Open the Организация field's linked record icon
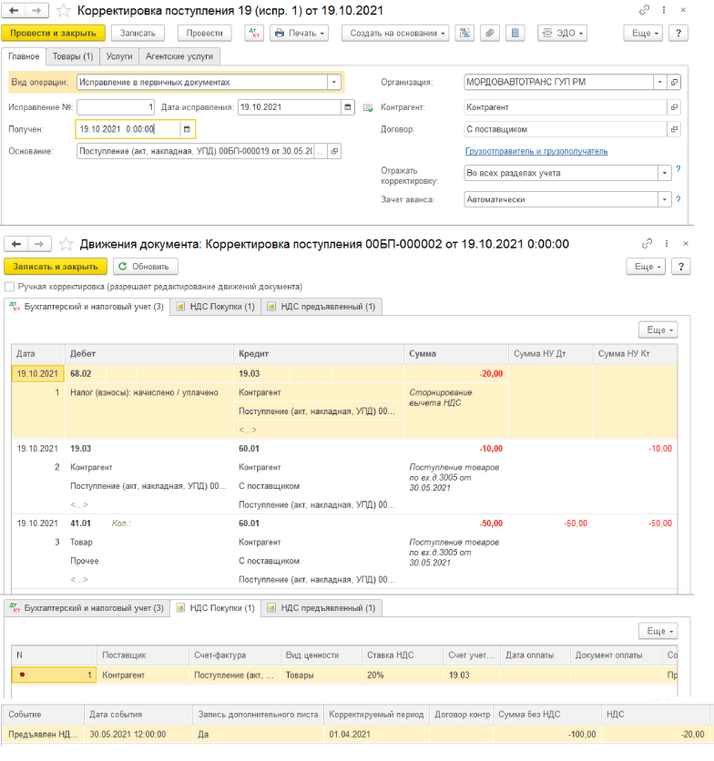 pos(675,83)
